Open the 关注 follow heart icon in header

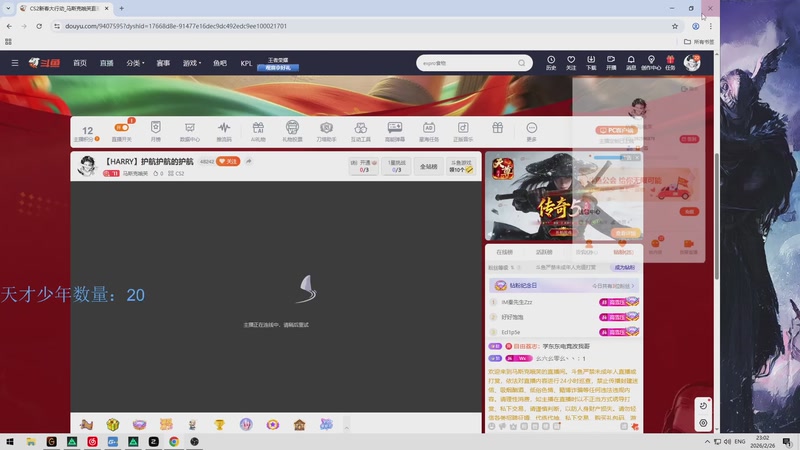click(571, 63)
